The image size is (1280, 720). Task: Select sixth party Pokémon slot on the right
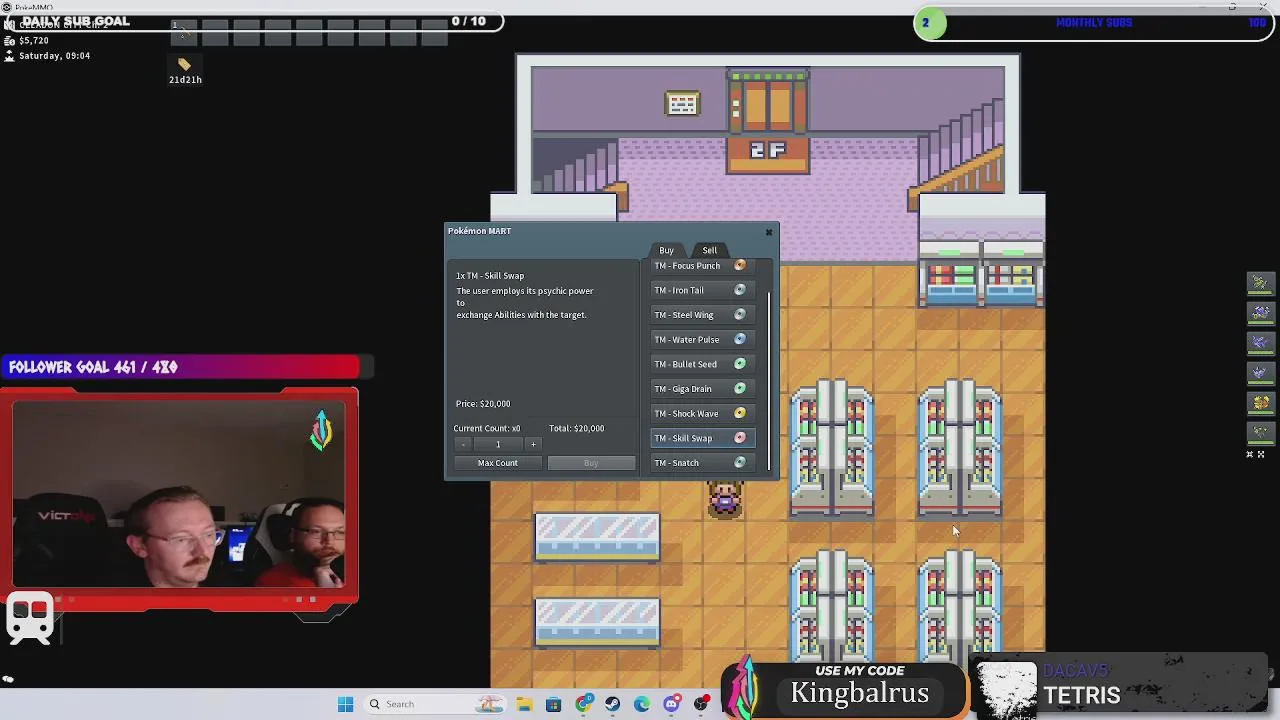click(x=1260, y=433)
